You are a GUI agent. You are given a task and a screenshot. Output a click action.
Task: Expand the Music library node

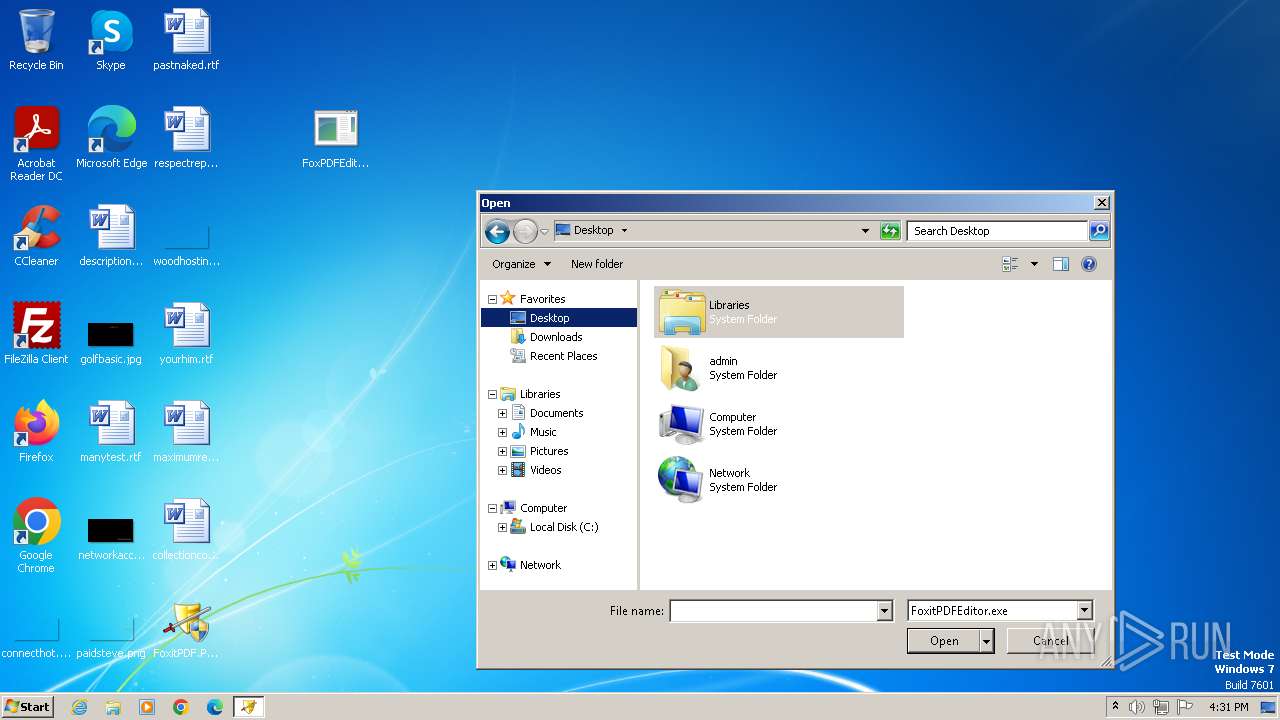click(502, 432)
